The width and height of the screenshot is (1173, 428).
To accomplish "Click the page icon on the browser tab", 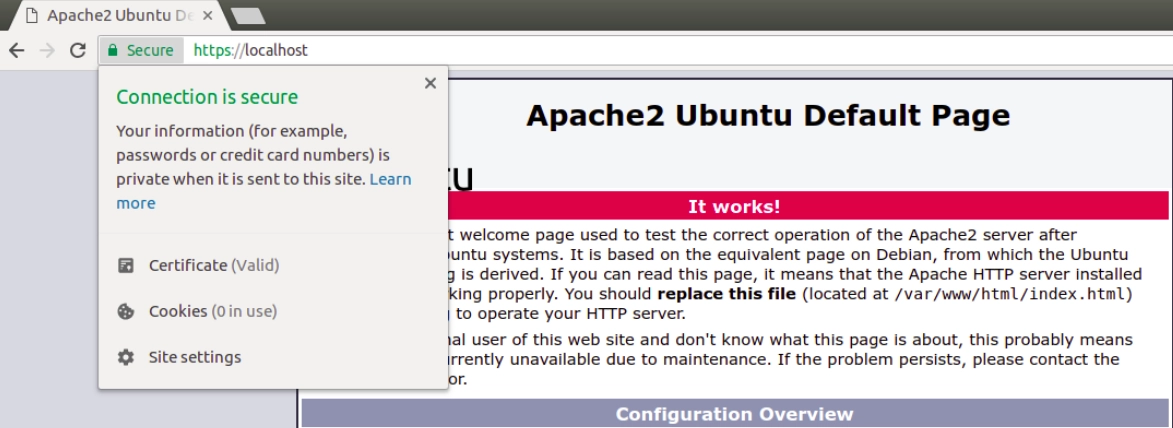I will tap(31, 15).
